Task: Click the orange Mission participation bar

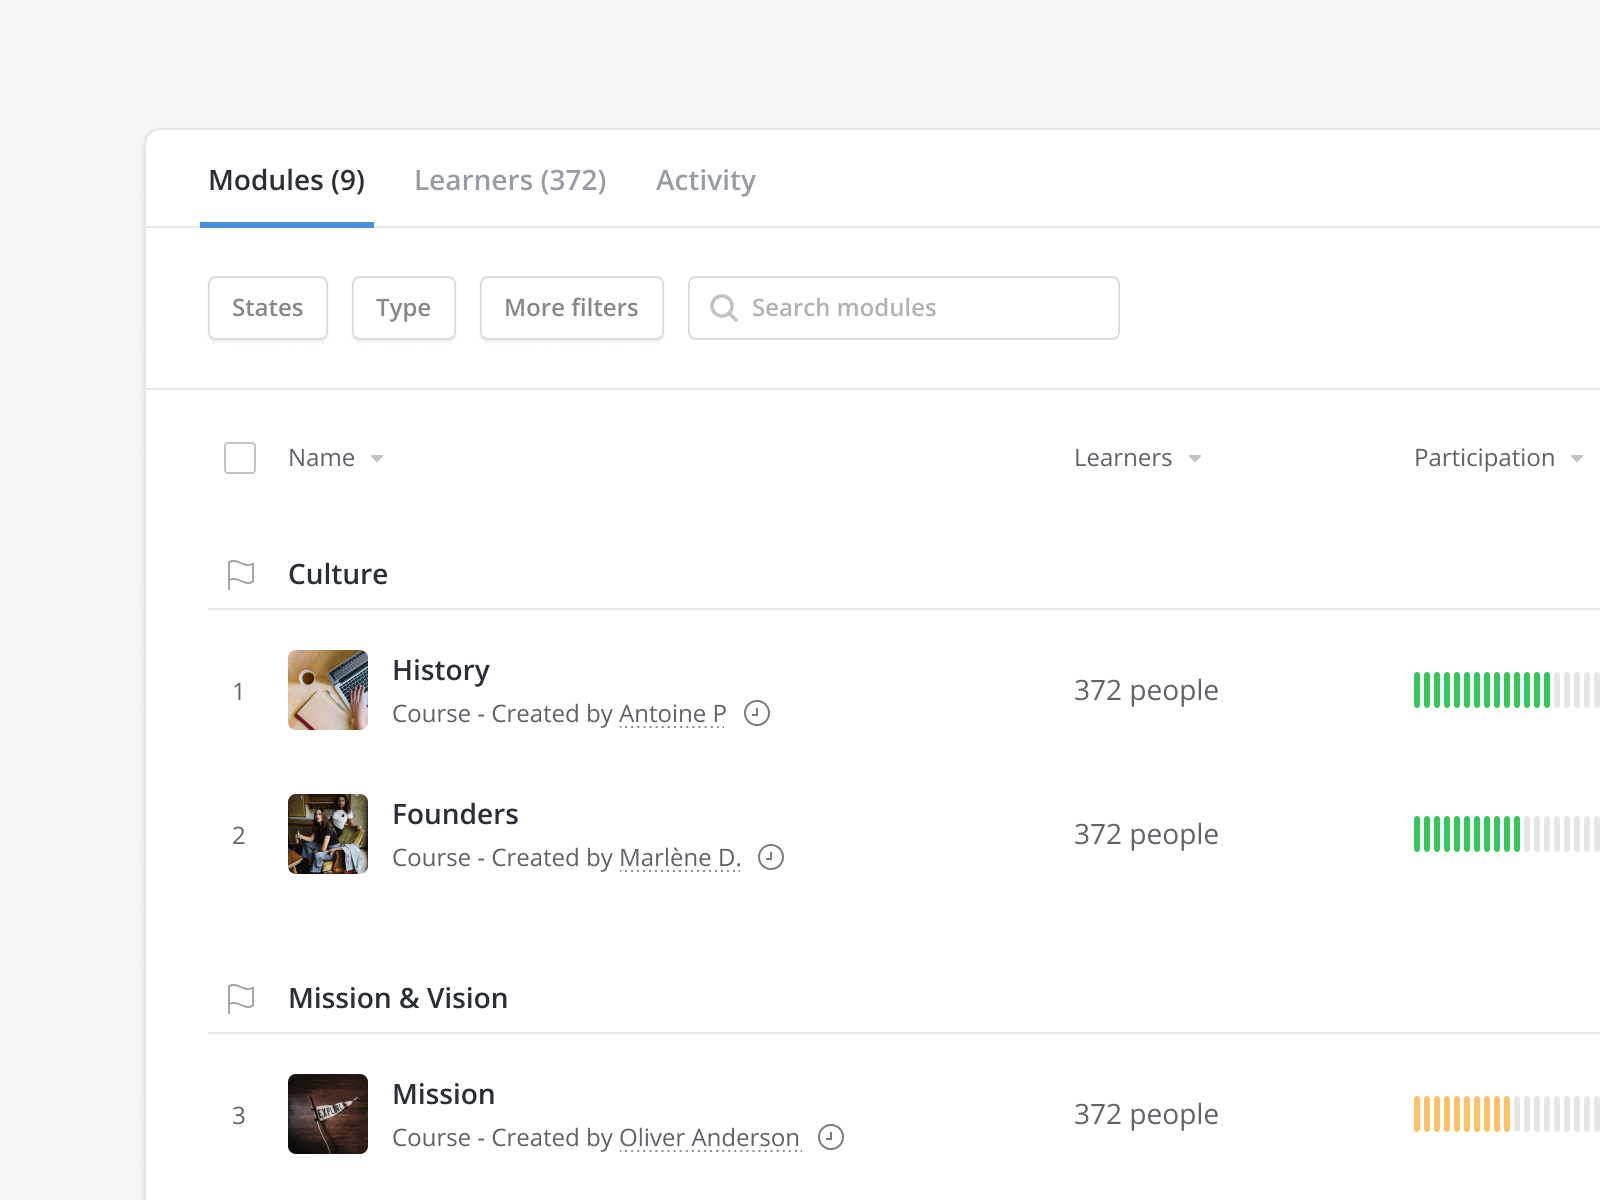Action: [x=1506, y=1114]
